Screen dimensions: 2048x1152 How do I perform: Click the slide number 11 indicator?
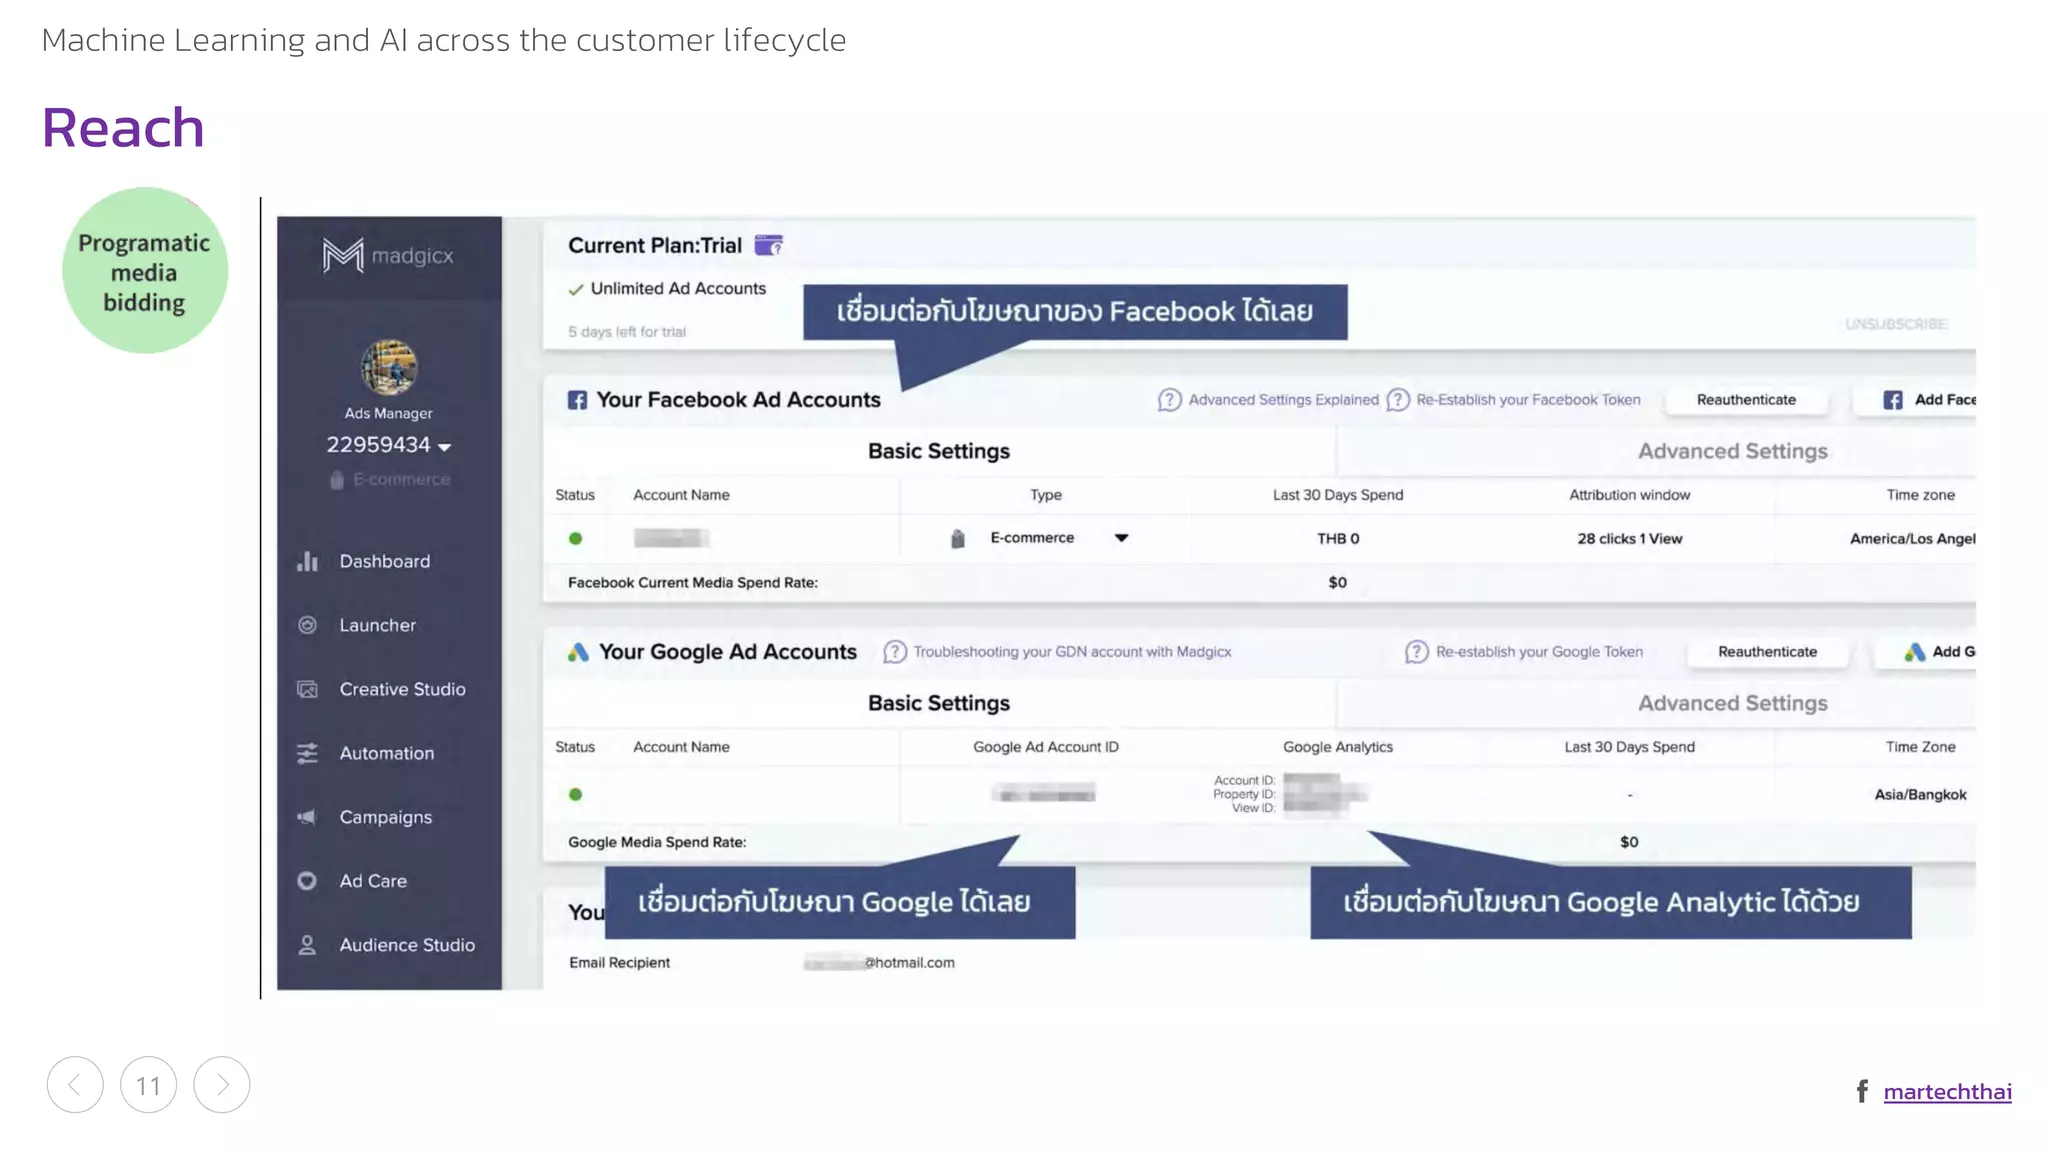148,1085
